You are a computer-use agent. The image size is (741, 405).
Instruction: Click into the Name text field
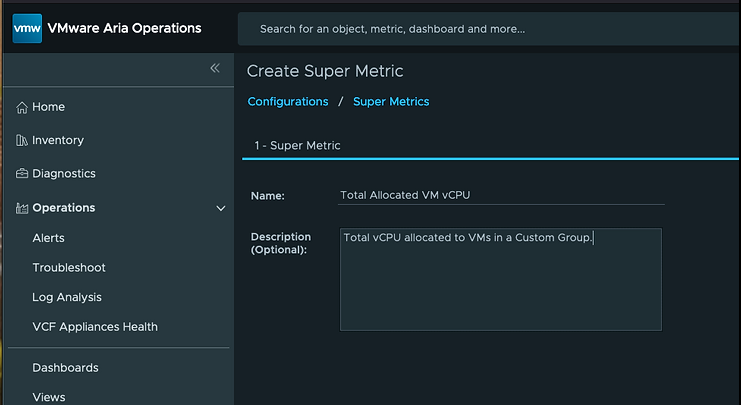click(501, 196)
